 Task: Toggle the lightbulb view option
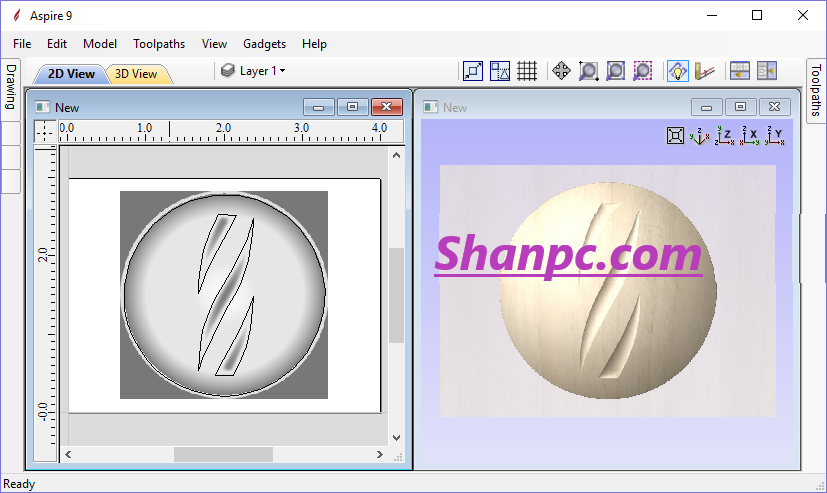pos(677,71)
